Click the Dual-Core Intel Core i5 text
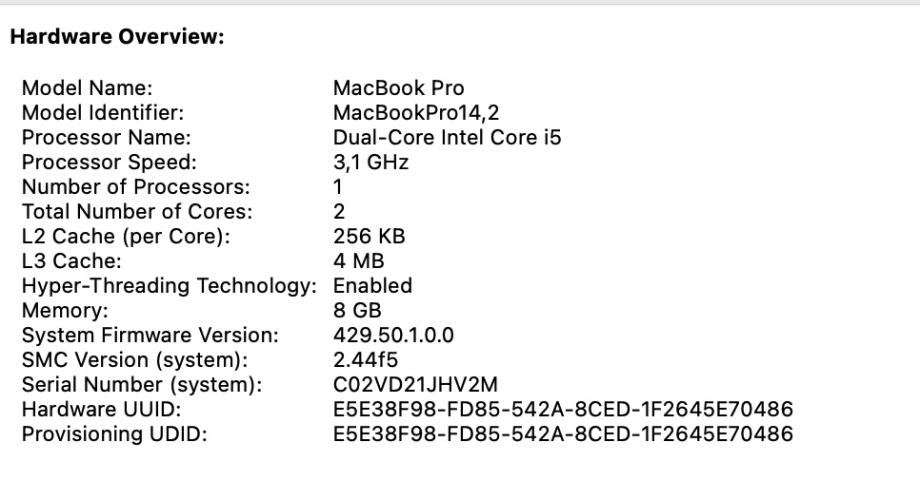Viewport: 920px width, 481px height. 446,137
